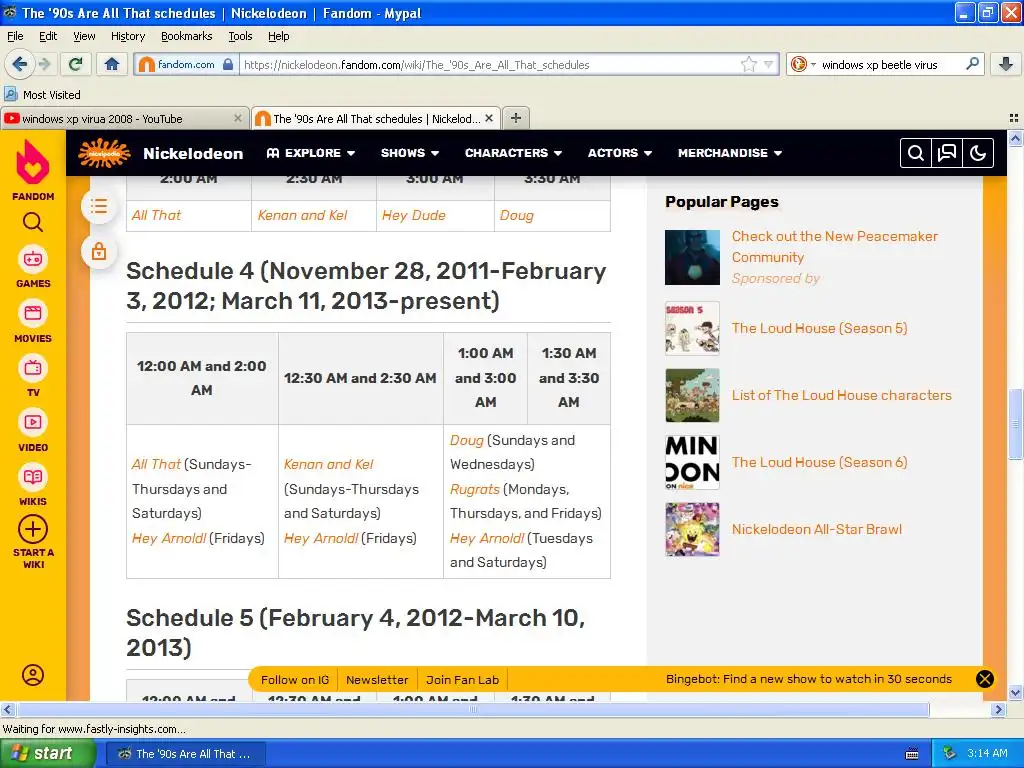Open Doug link in Schedule 4 table
This screenshot has height=768, width=1024.
tap(466, 440)
